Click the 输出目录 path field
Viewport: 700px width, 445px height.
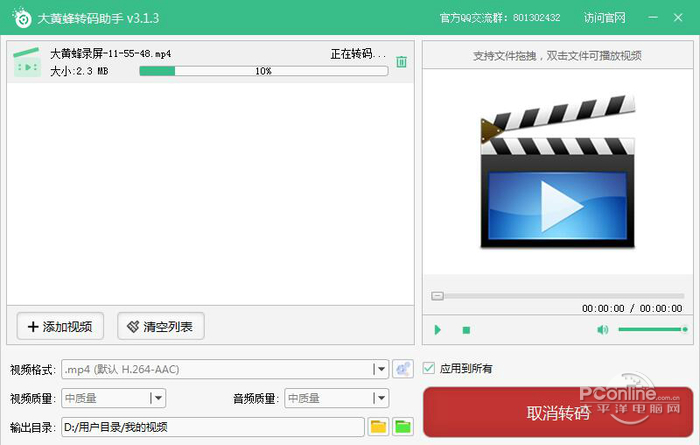pyautogui.click(x=212, y=427)
